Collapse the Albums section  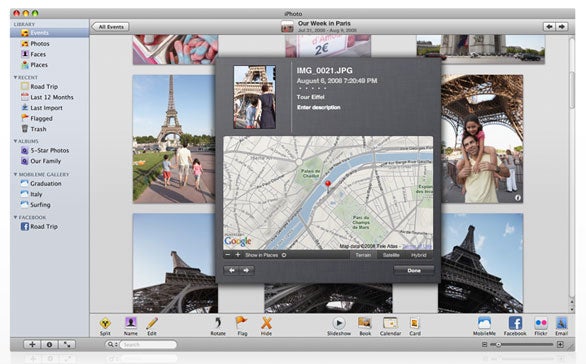click(15, 141)
